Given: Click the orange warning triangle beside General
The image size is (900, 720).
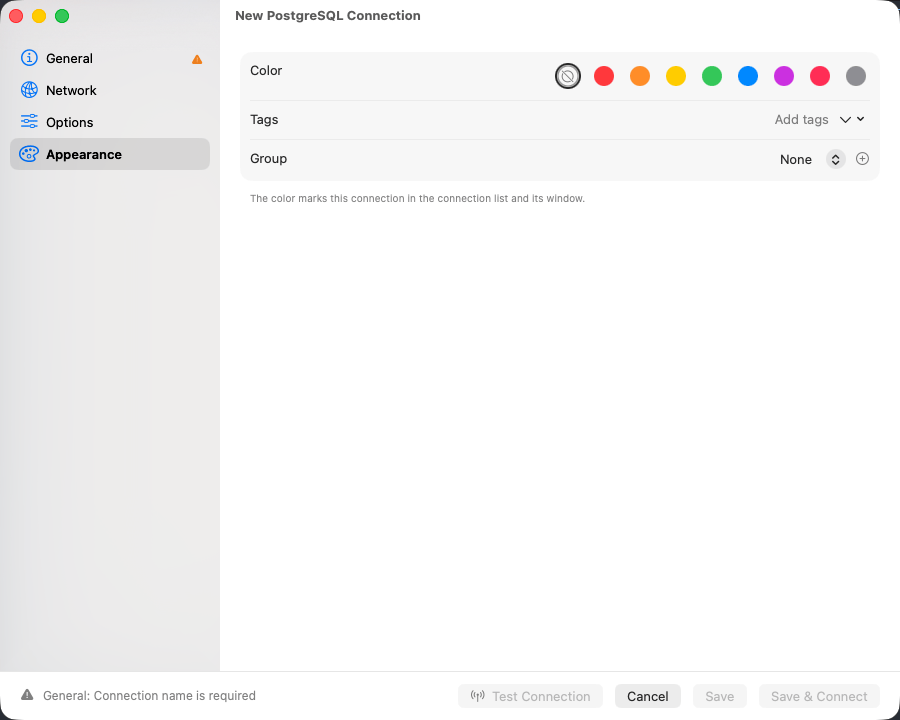Looking at the screenshot, I should tap(197, 59).
